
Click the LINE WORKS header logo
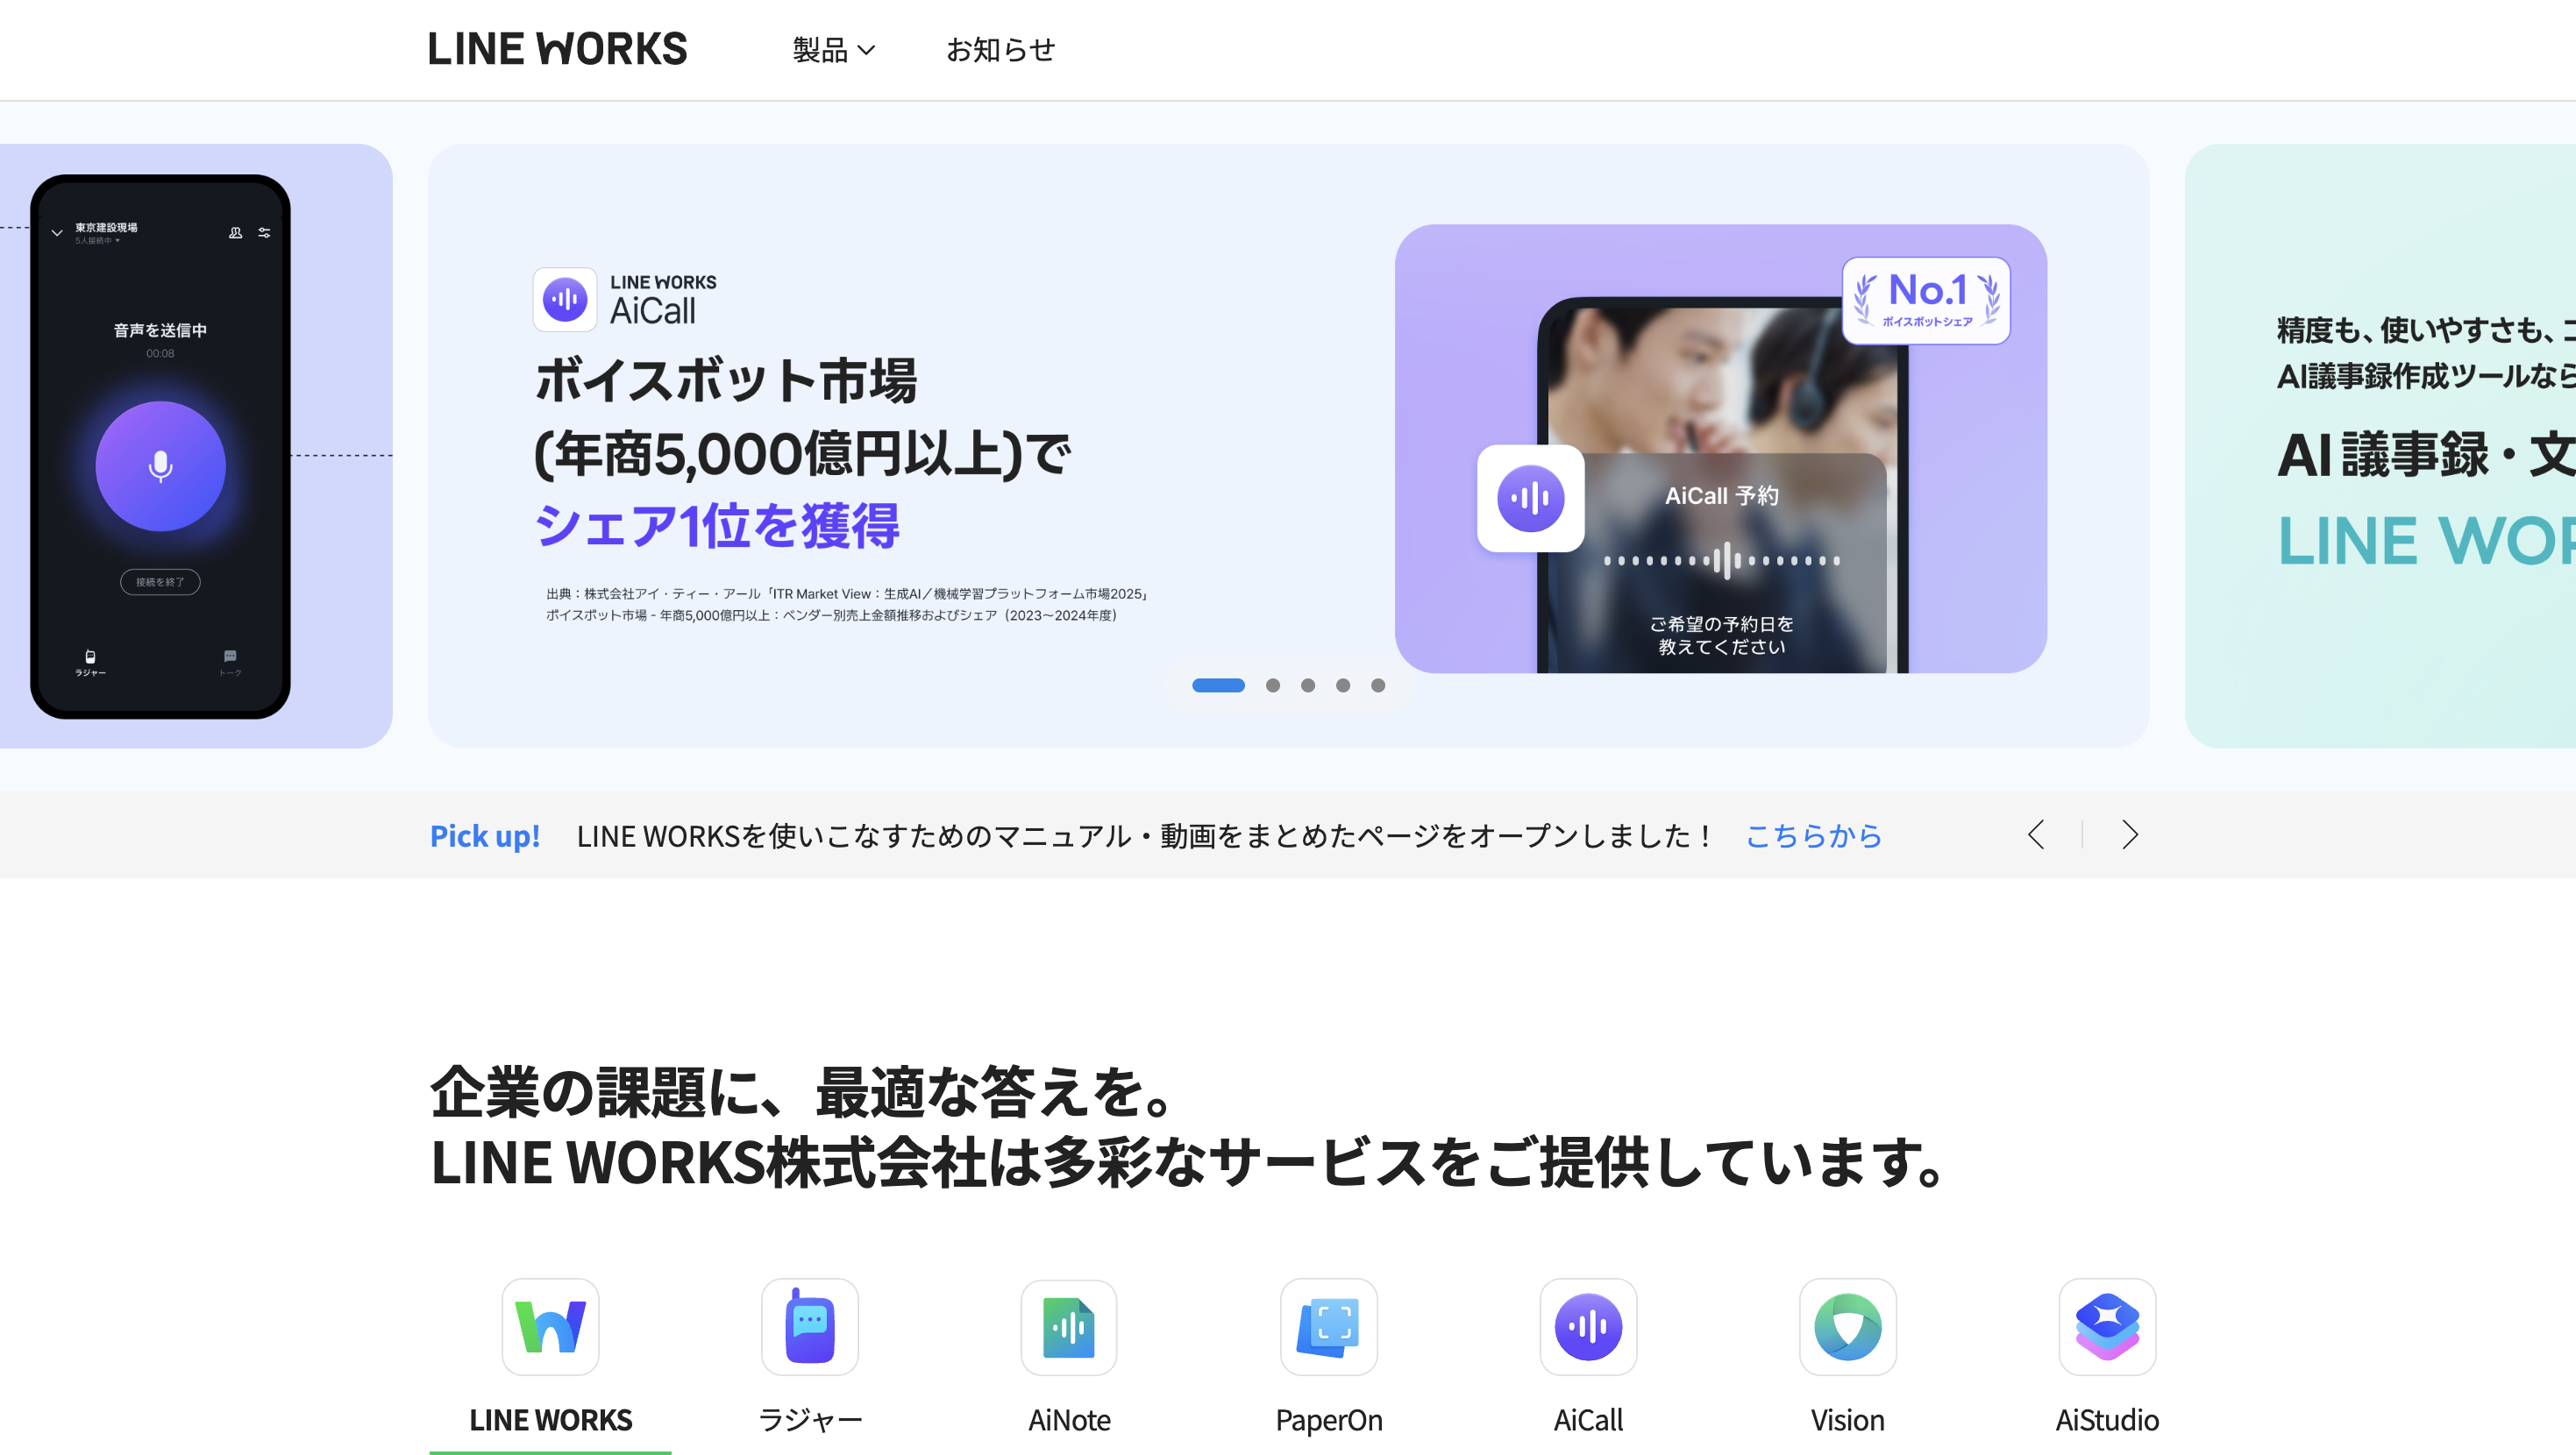(x=557, y=48)
